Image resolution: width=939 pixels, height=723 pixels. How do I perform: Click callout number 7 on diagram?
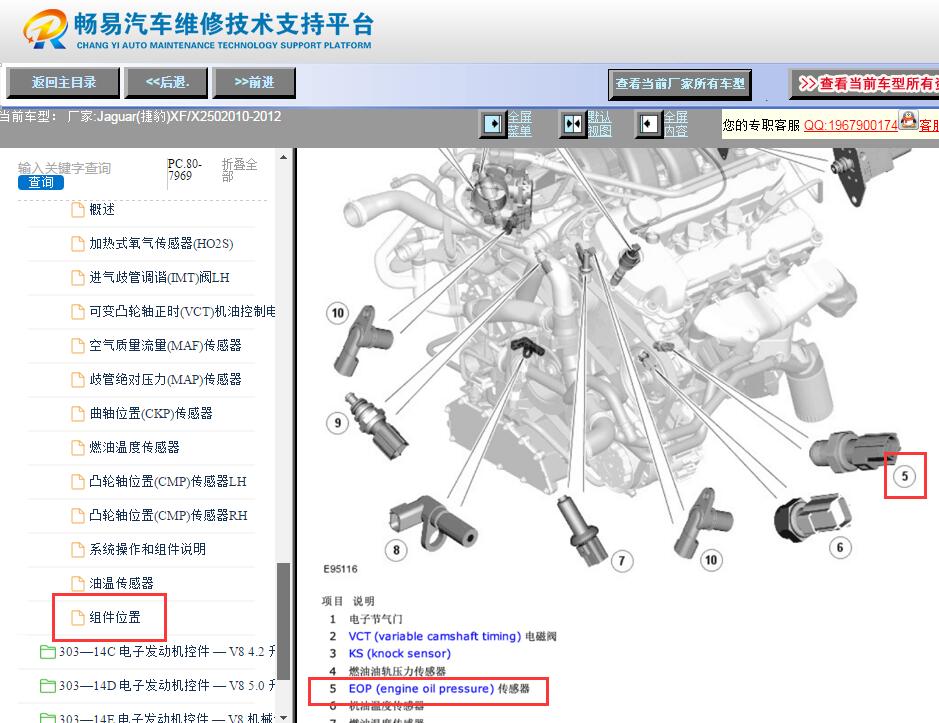point(622,561)
